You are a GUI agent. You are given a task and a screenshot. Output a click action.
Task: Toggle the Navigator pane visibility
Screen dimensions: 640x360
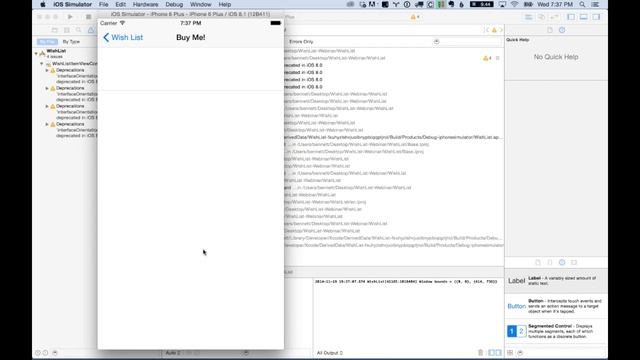(571, 17)
